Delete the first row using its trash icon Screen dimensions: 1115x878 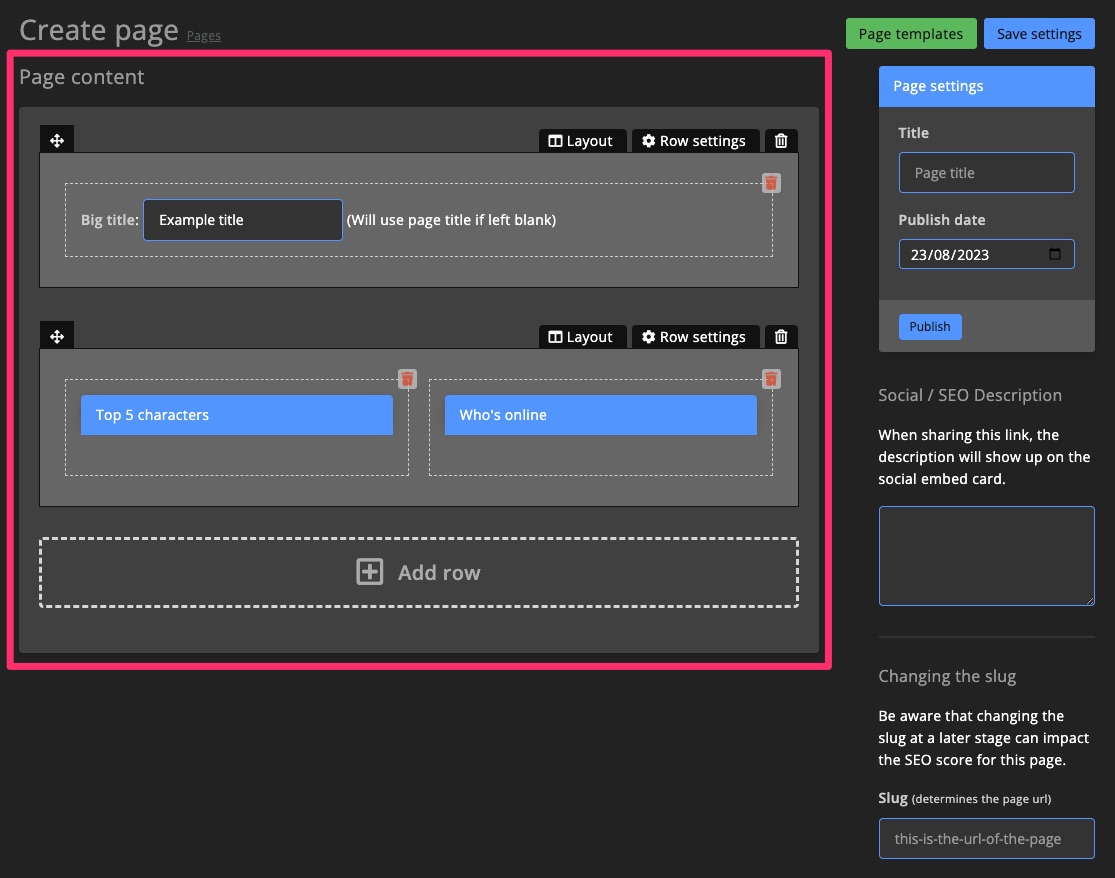[x=781, y=140]
